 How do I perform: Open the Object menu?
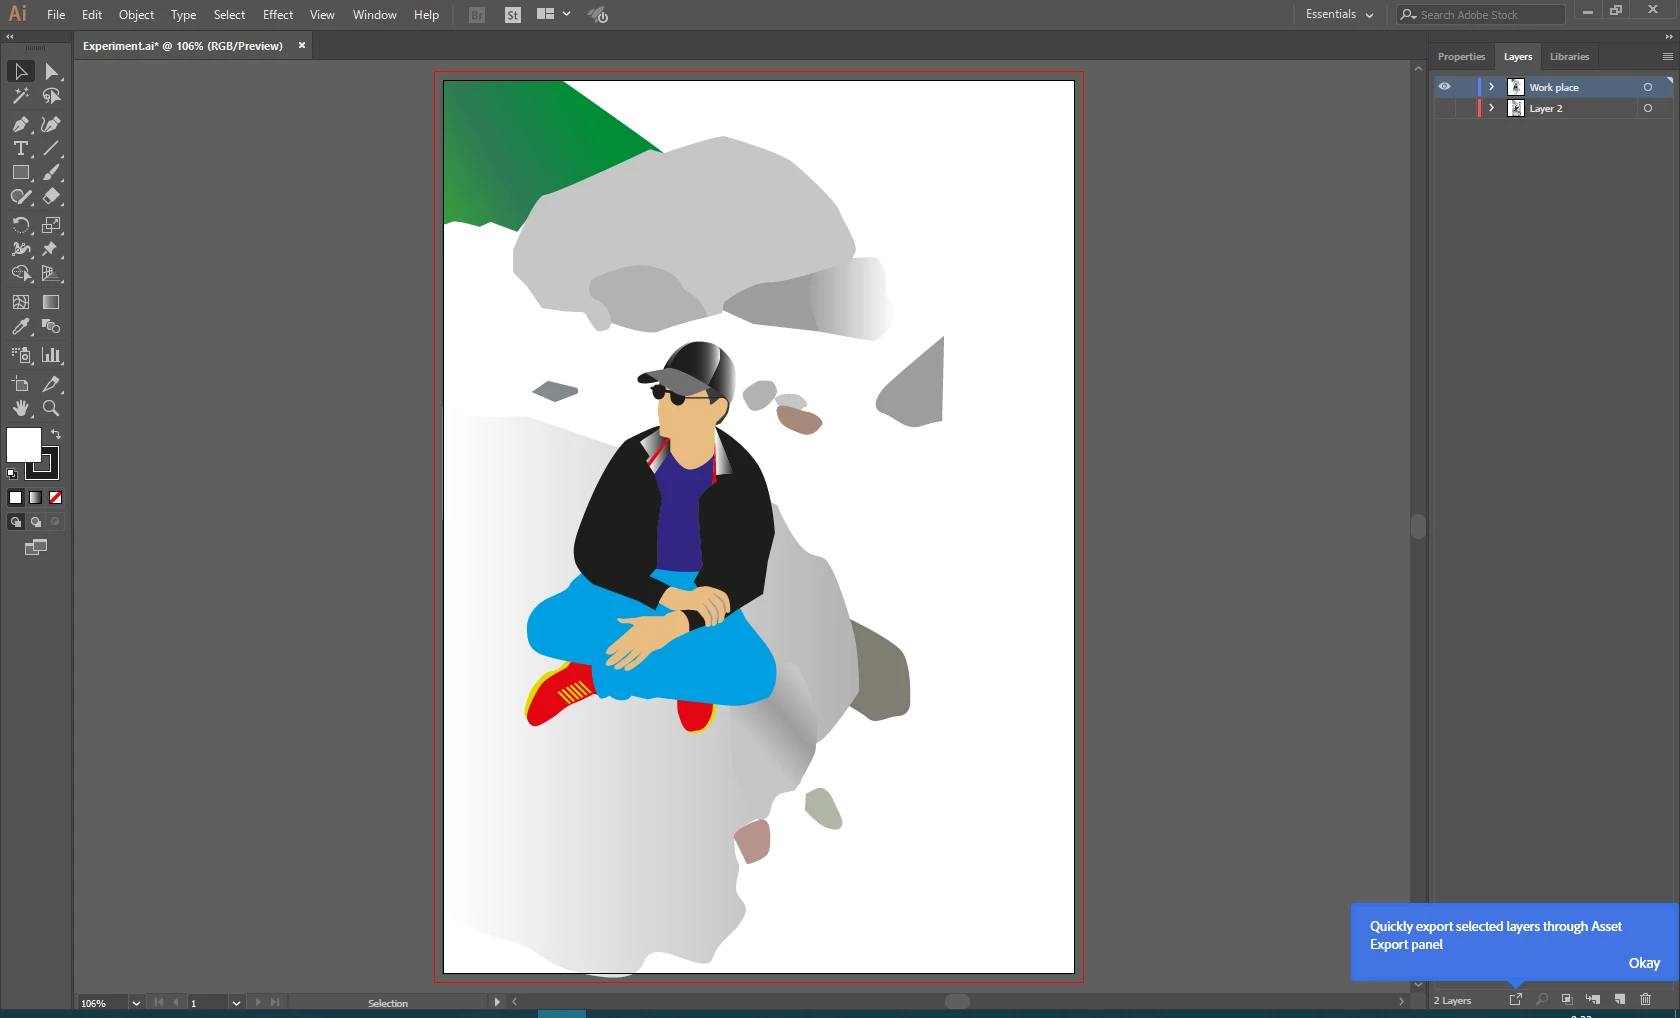(136, 15)
